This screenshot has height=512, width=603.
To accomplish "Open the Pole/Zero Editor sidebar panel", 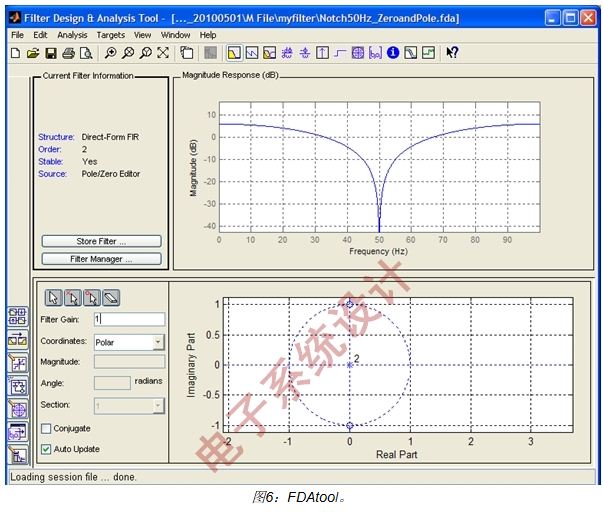I will (x=17, y=409).
